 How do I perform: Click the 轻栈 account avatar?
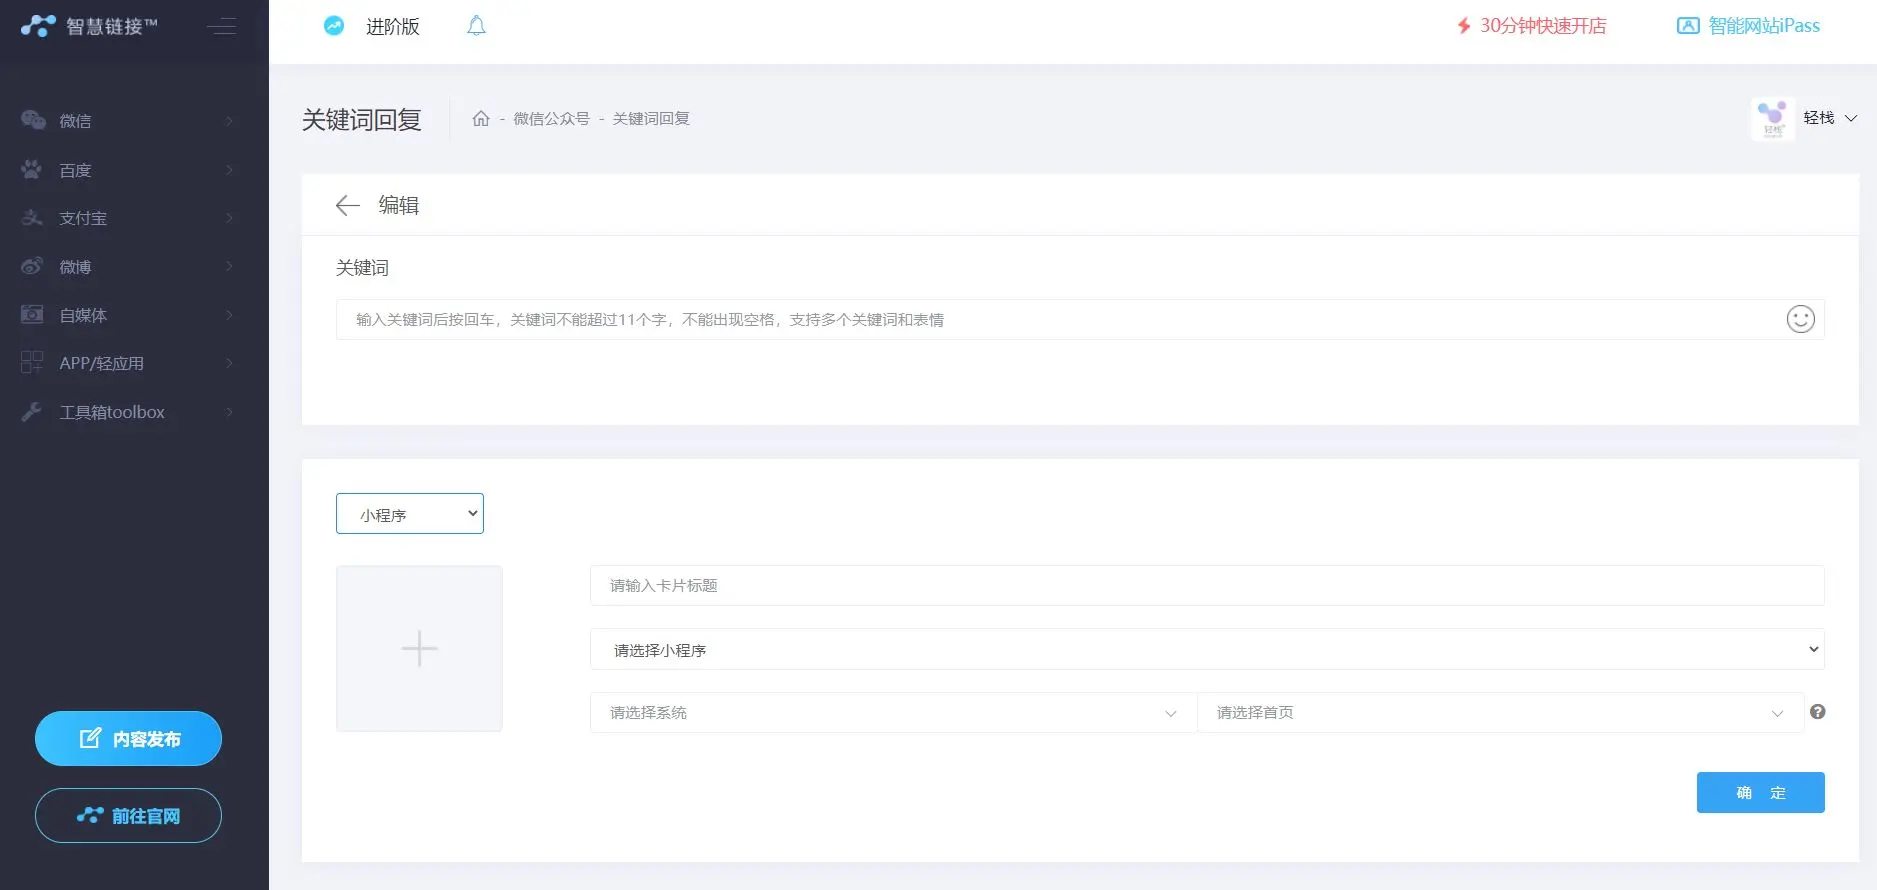(x=1773, y=119)
